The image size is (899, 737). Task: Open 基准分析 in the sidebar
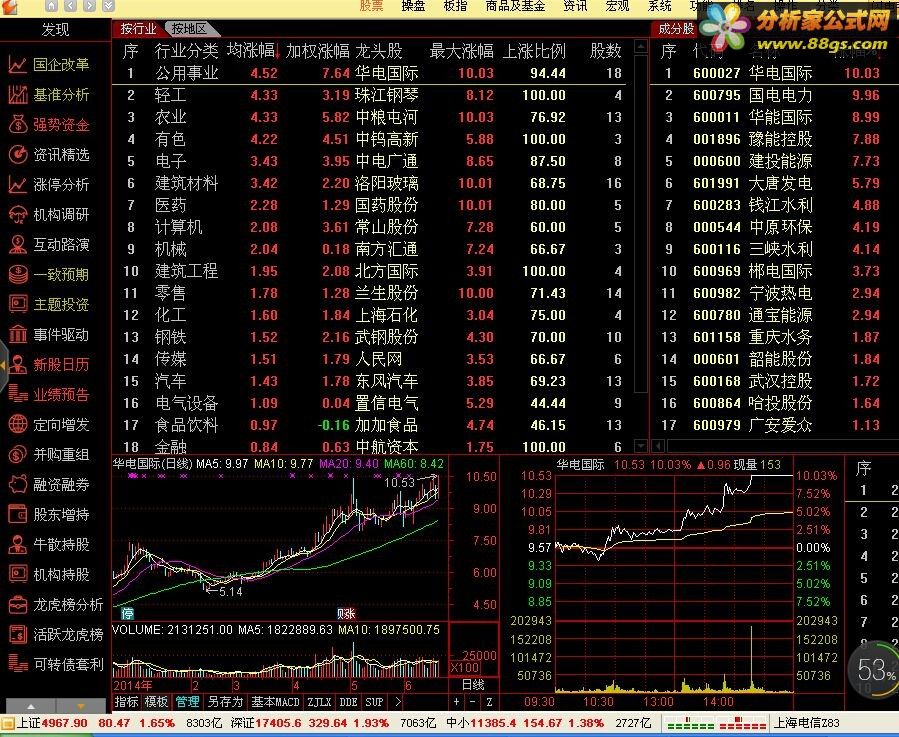coord(49,95)
